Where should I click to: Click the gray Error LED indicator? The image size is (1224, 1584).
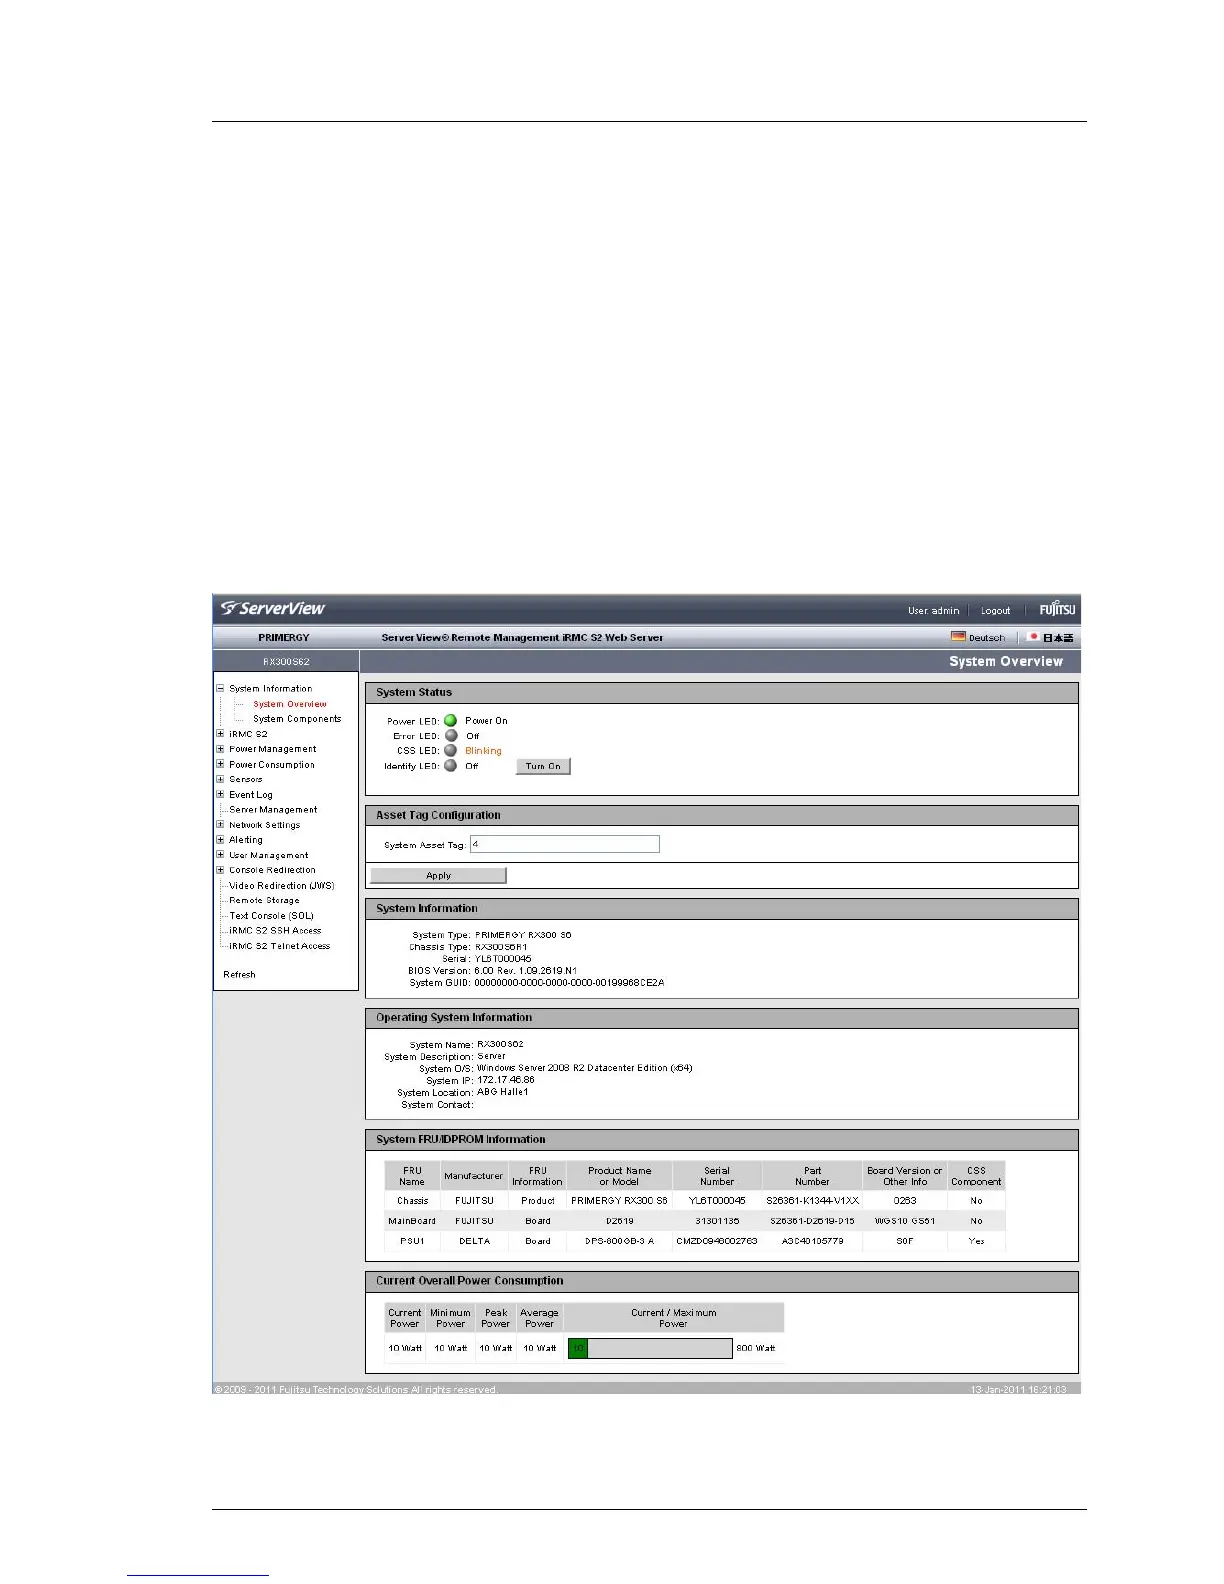click(451, 735)
